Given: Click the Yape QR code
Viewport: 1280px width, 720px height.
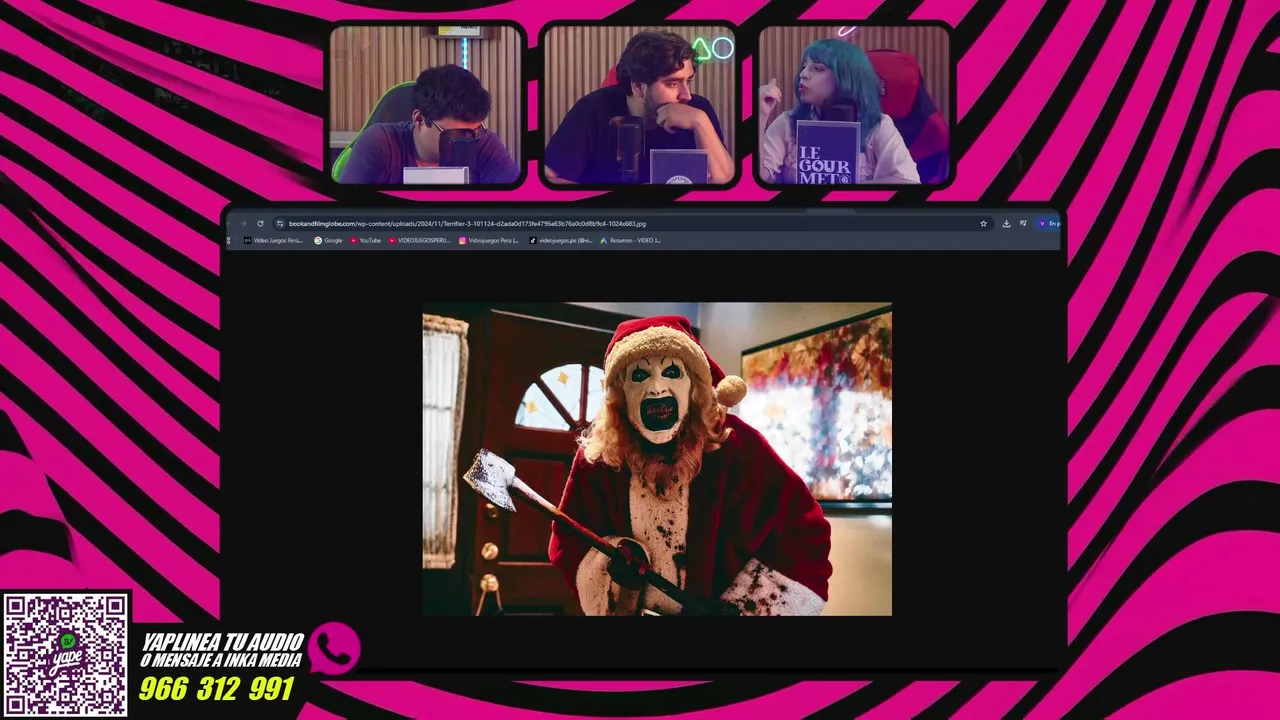Looking at the screenshot, I should tap(65, 654).
